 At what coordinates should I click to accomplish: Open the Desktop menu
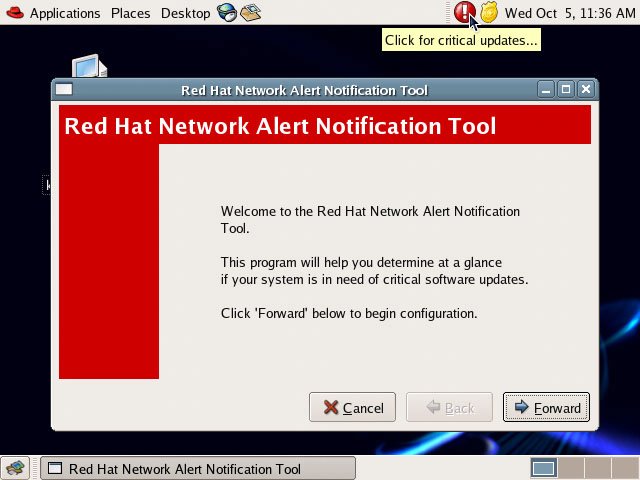pyautogui.click(x=185, y=13)
